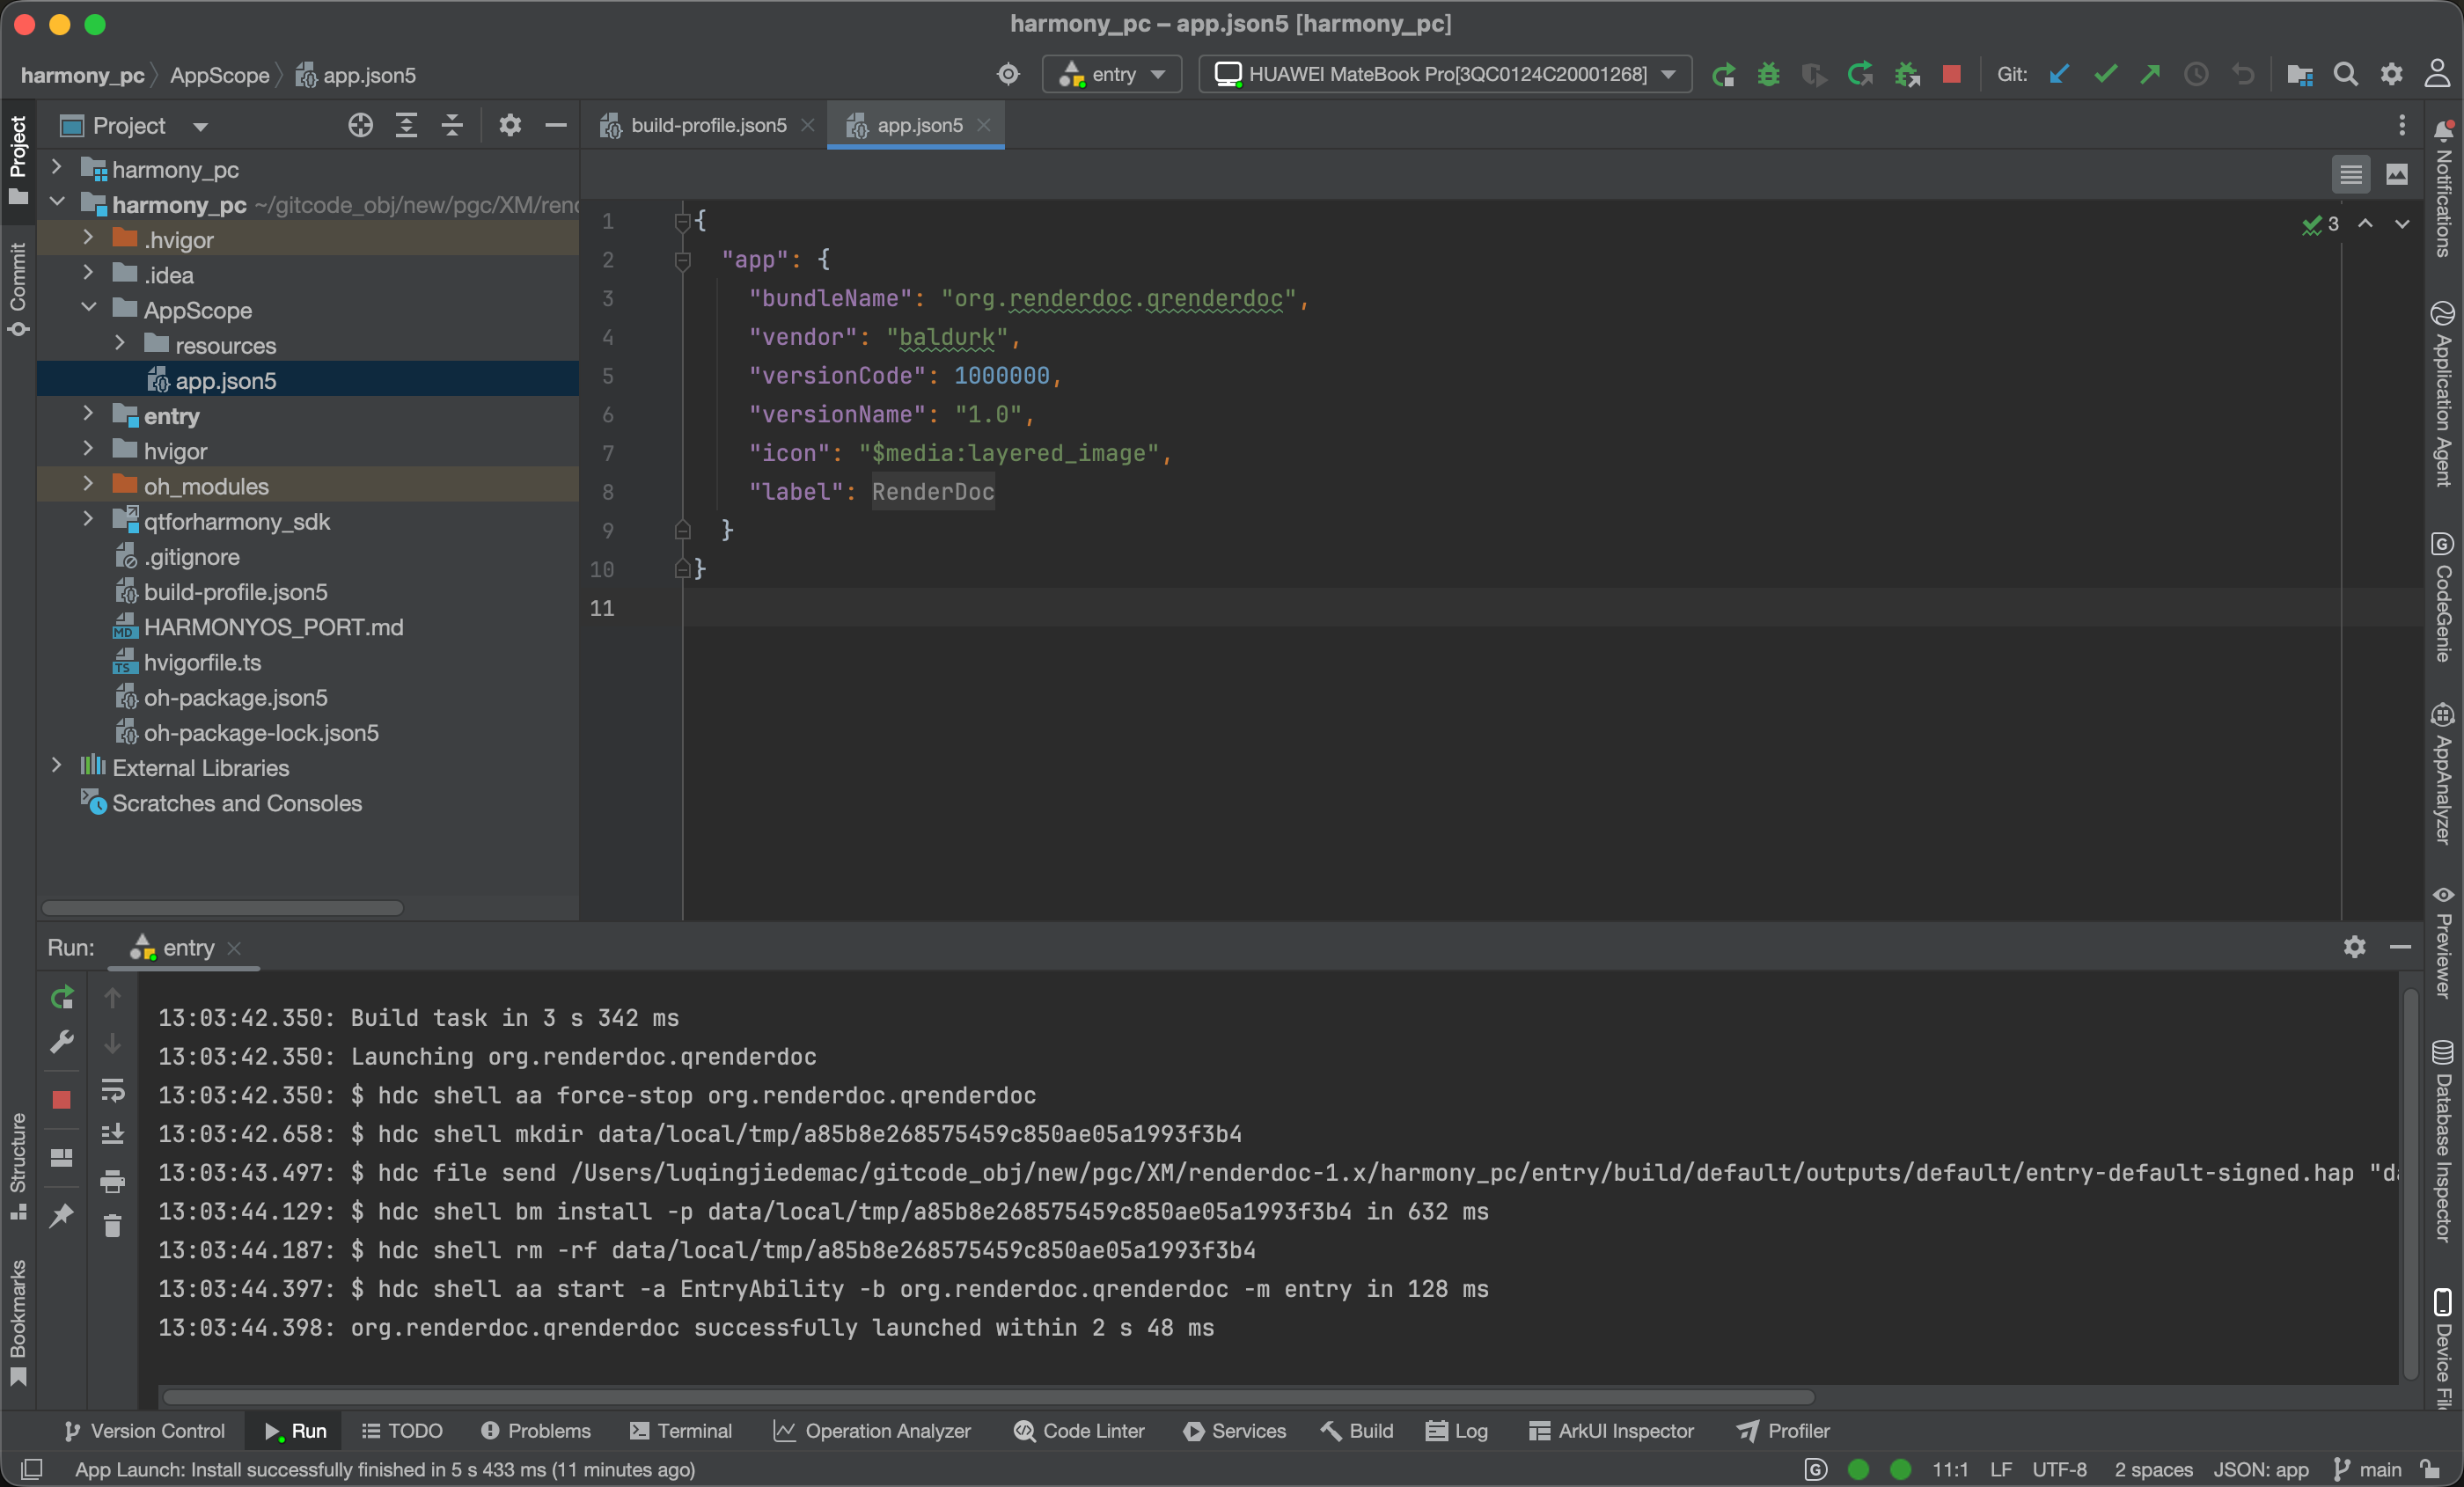Open the Version Control tab
The image size is (2464, 1487).
[144, 1431]
